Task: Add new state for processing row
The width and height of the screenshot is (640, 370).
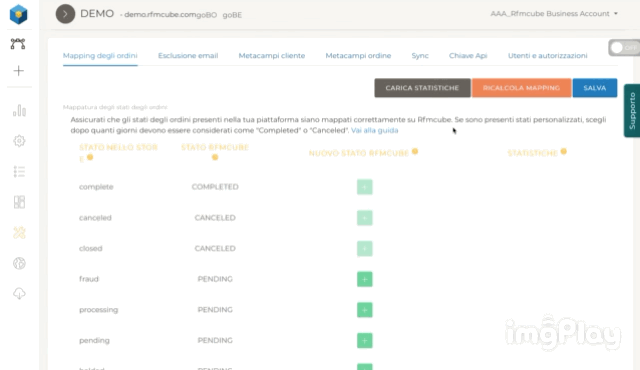Action: (364, 310)
